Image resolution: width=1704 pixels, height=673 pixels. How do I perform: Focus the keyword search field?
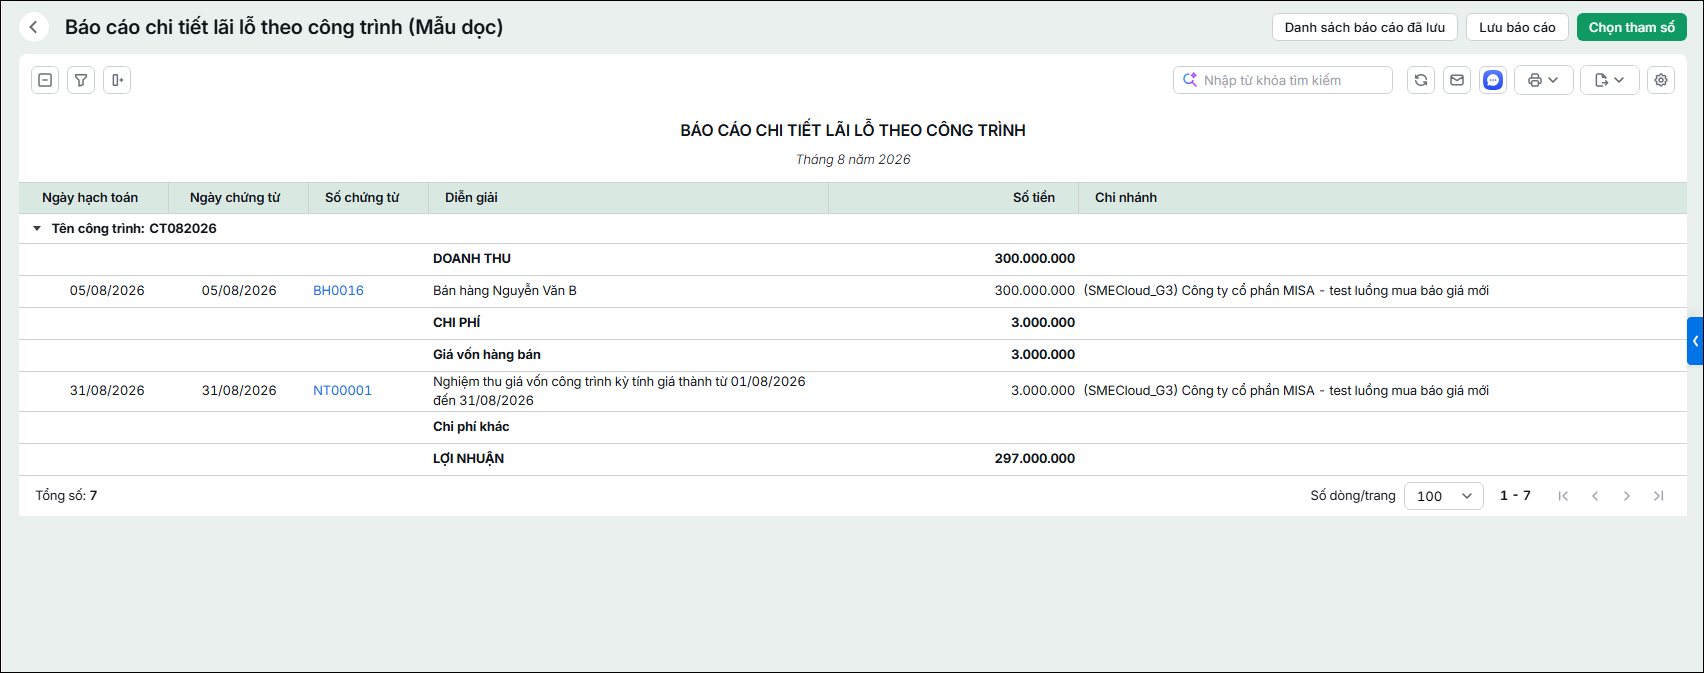click(1283, 80)
